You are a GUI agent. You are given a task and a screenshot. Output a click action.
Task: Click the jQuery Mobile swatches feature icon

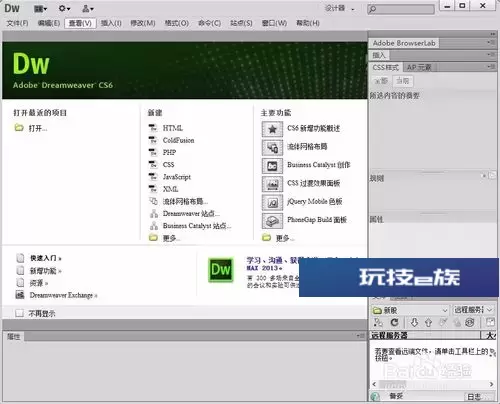tap(272, 202)
